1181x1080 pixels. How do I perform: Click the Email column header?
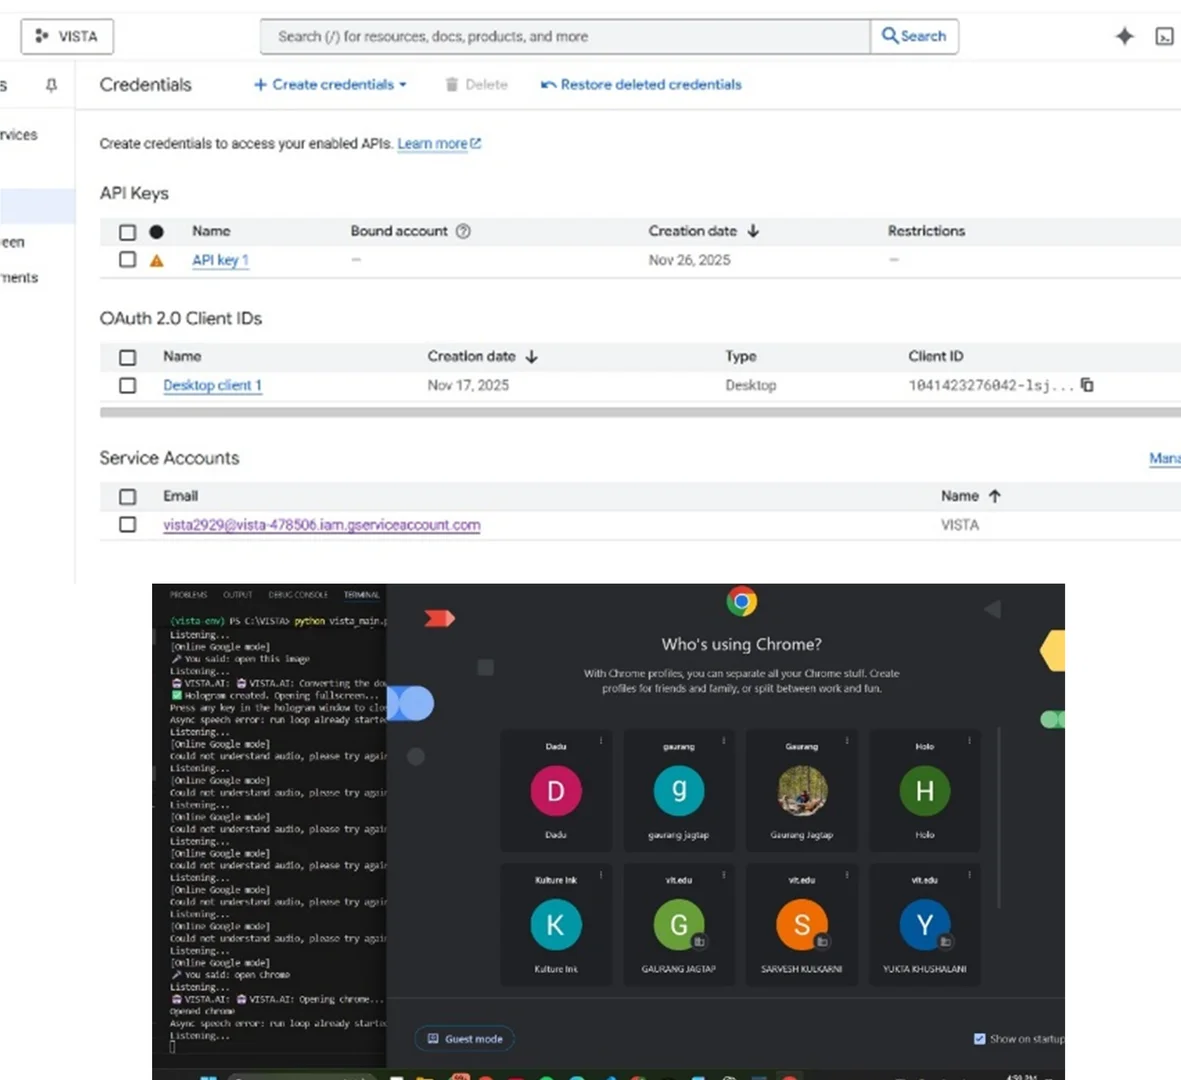coord(181,496)
